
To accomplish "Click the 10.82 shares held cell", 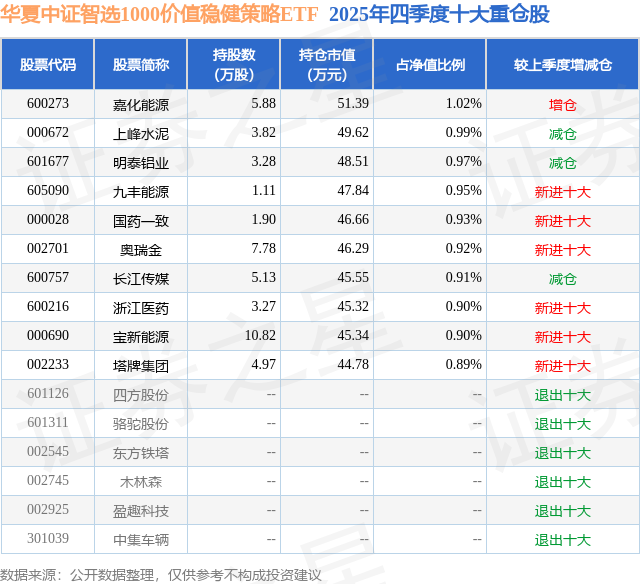I will [260, 335].
